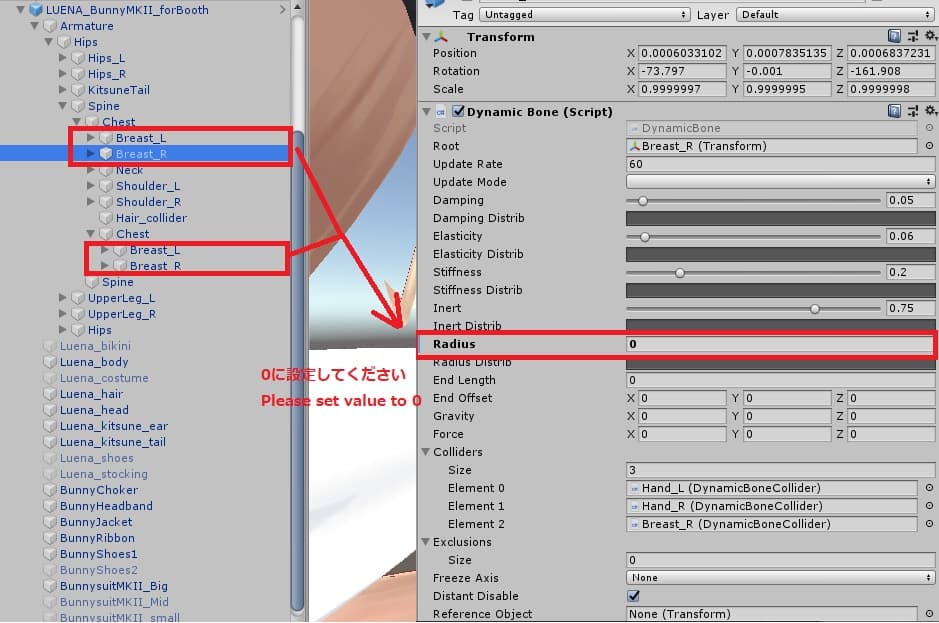Viewport: 939px width, 623px height.
Task: Click BunnyChoker object cube icon
Action: coord(50,490)
